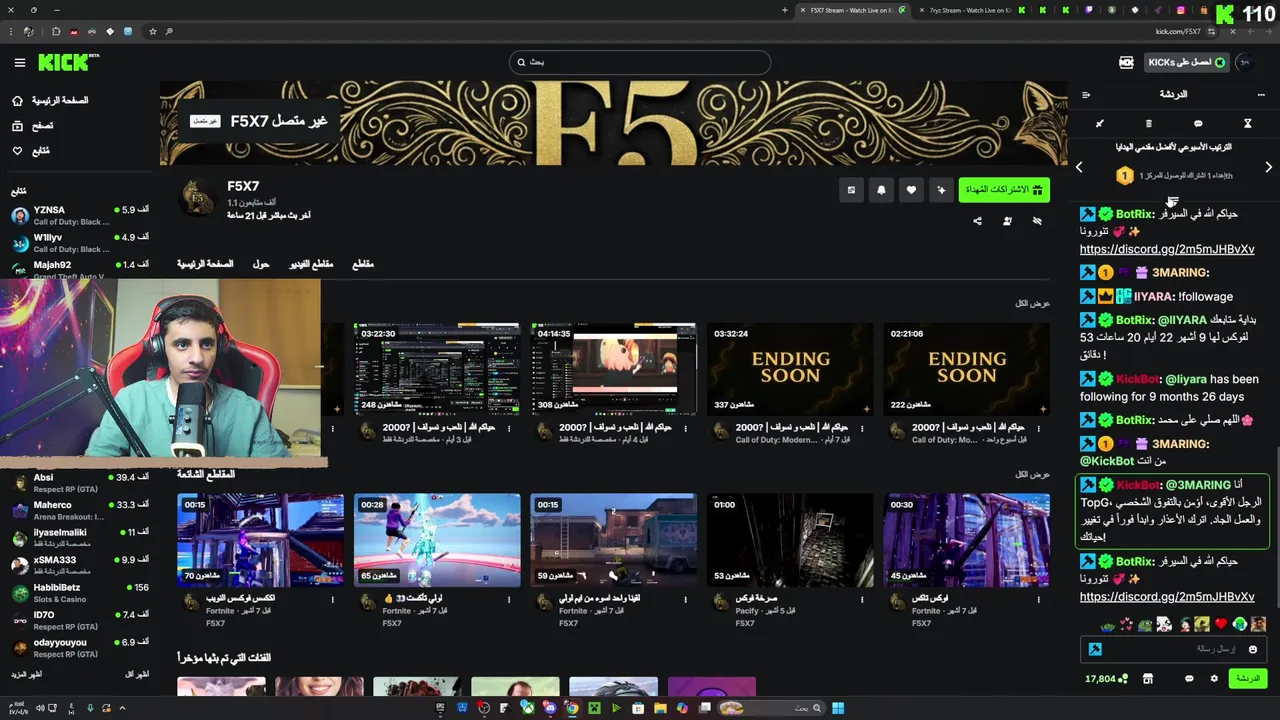The width and height of the screenshot is (1280, 720).
Task: Click the trash clear-chat icon
Action: coord(1149,124)
